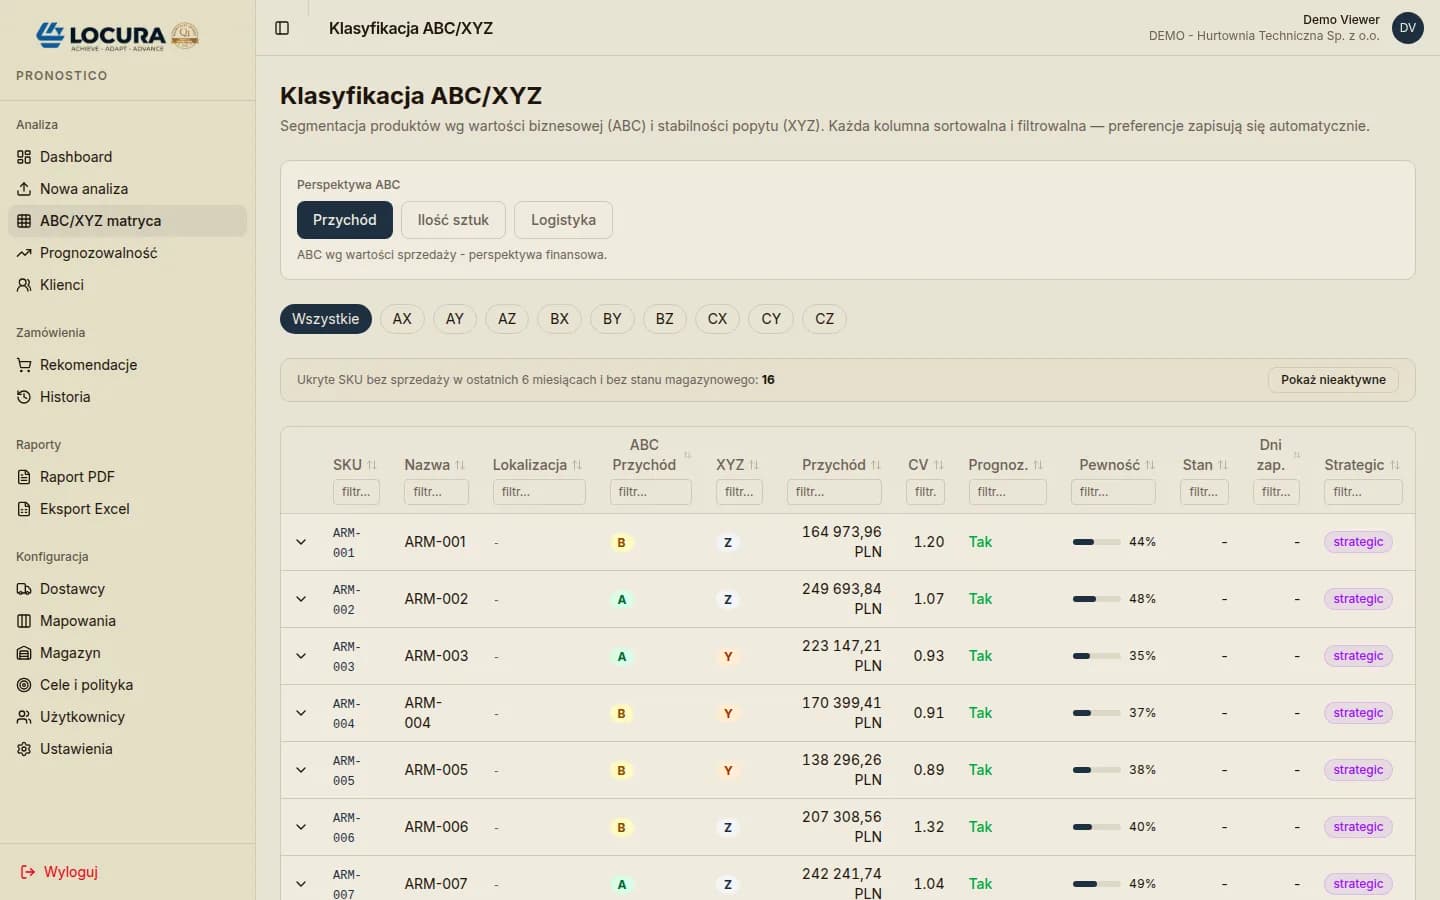1440x900 pixels.
Task: Filter by the AX class chip
Action: click(x=402, y=319)
